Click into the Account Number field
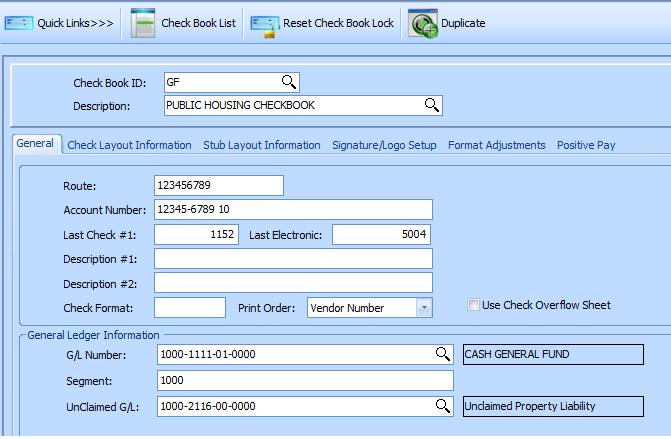 point(292,209)
